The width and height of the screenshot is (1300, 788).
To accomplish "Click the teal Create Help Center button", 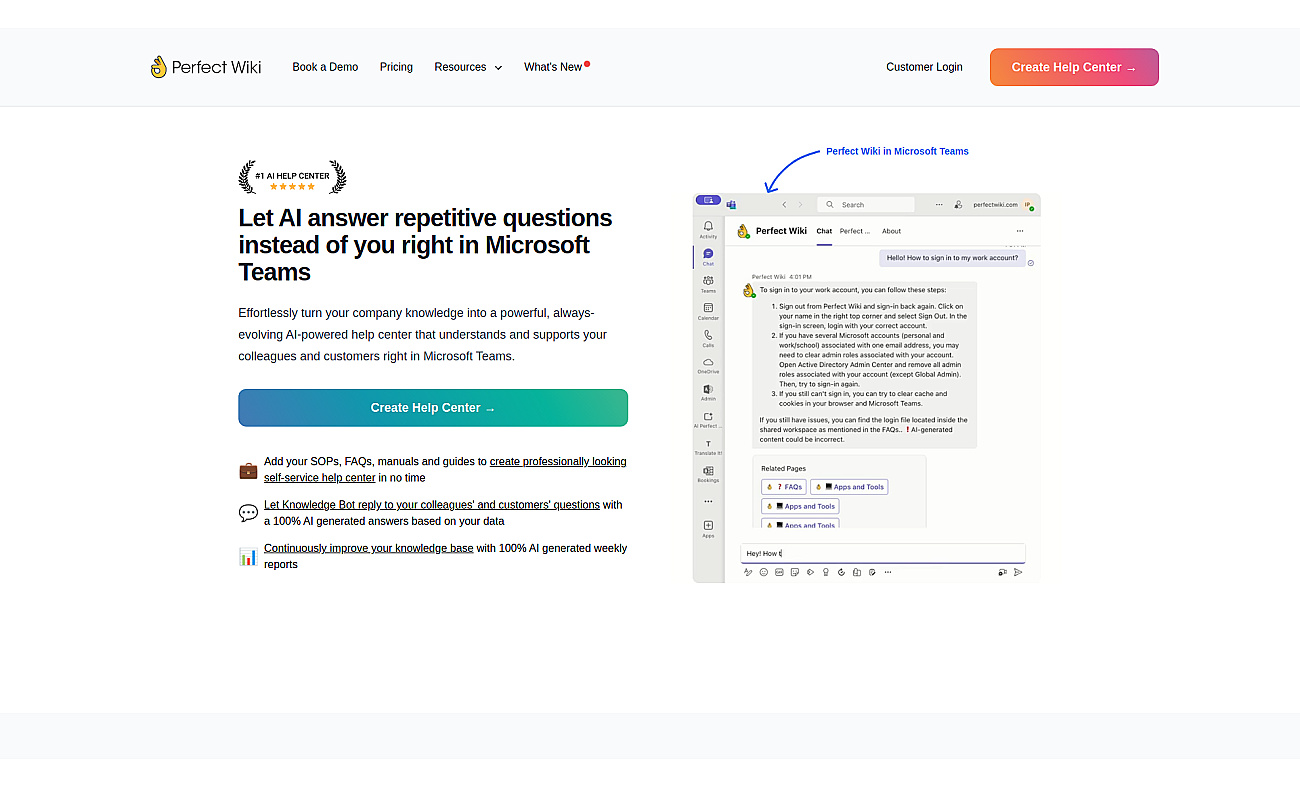I will click(x=433, y=408).
